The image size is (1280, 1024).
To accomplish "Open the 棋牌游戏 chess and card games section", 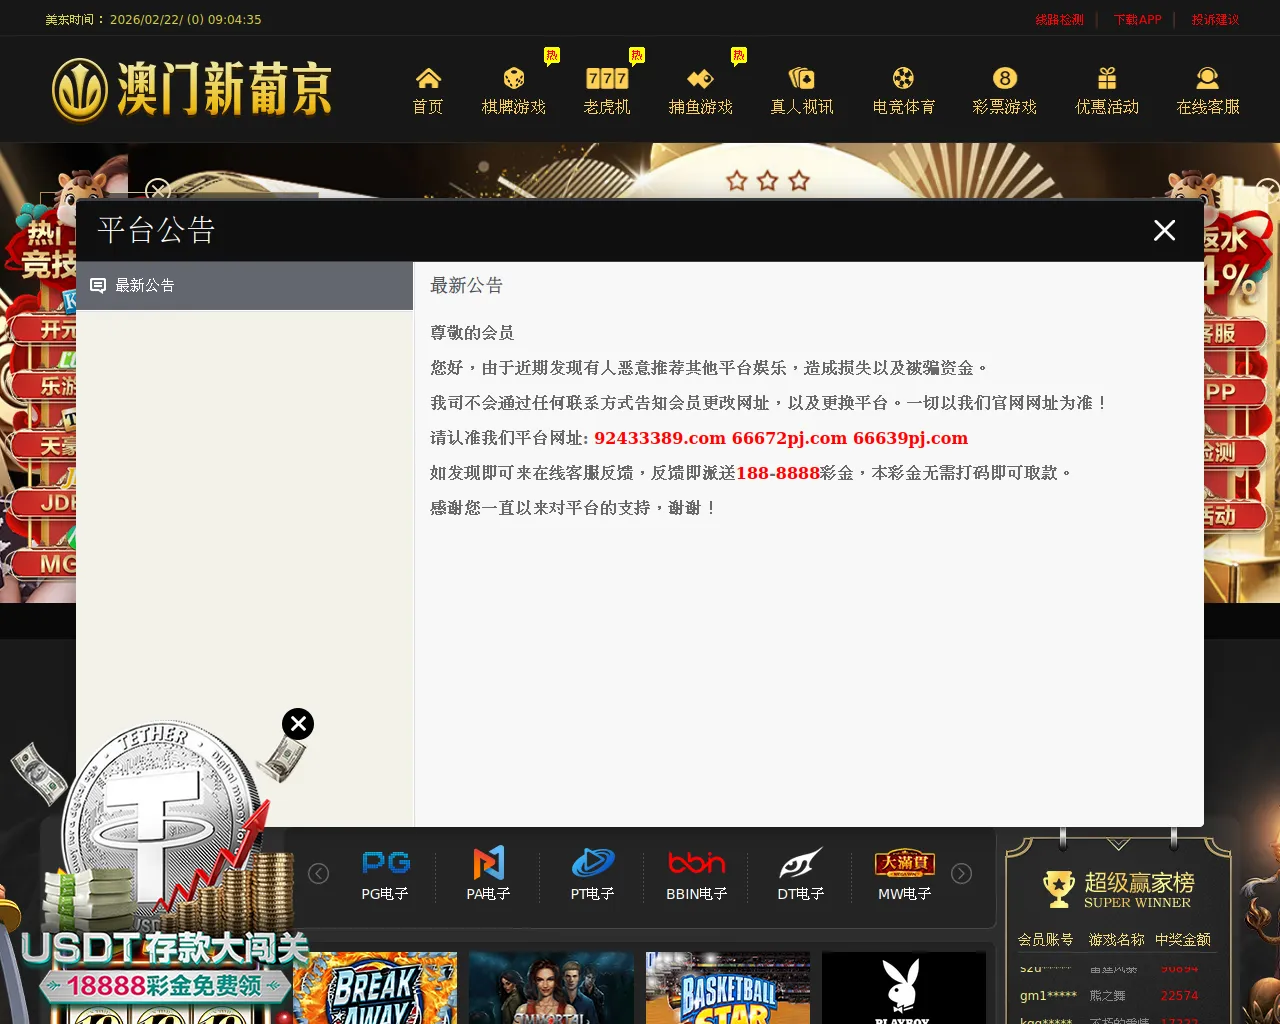I will coord(514,90).
